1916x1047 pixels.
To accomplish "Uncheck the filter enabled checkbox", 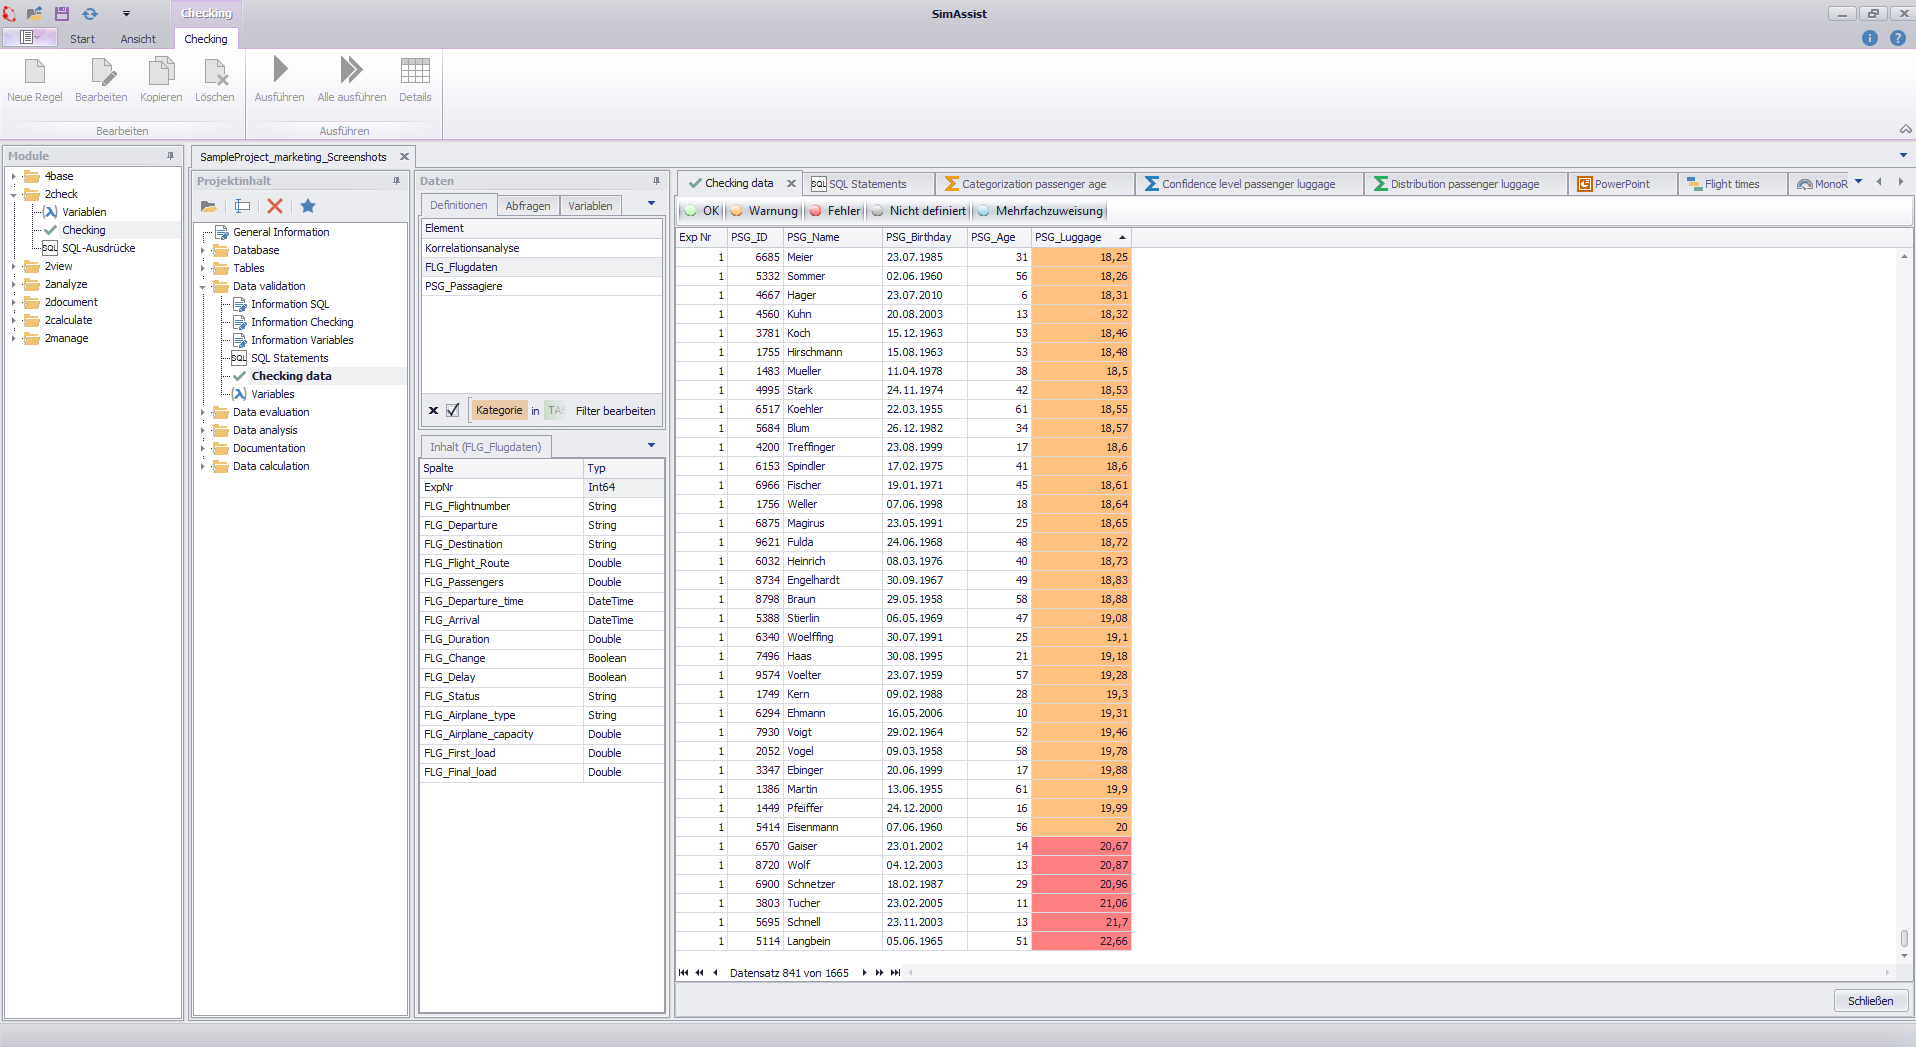I will tap(453, 410).
